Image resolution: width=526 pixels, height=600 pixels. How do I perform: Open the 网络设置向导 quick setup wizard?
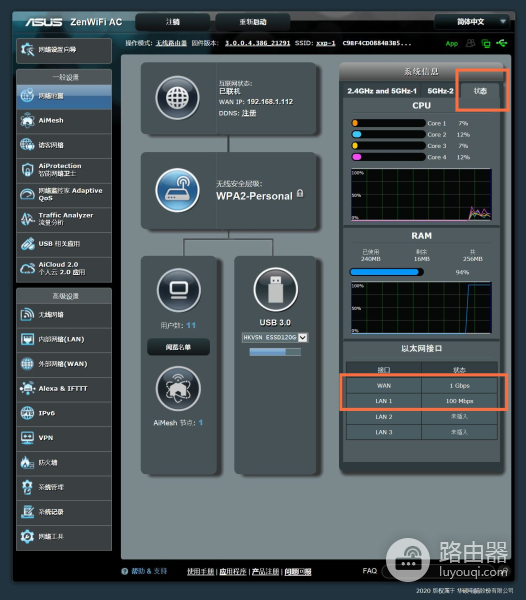[x=64, y=50]
